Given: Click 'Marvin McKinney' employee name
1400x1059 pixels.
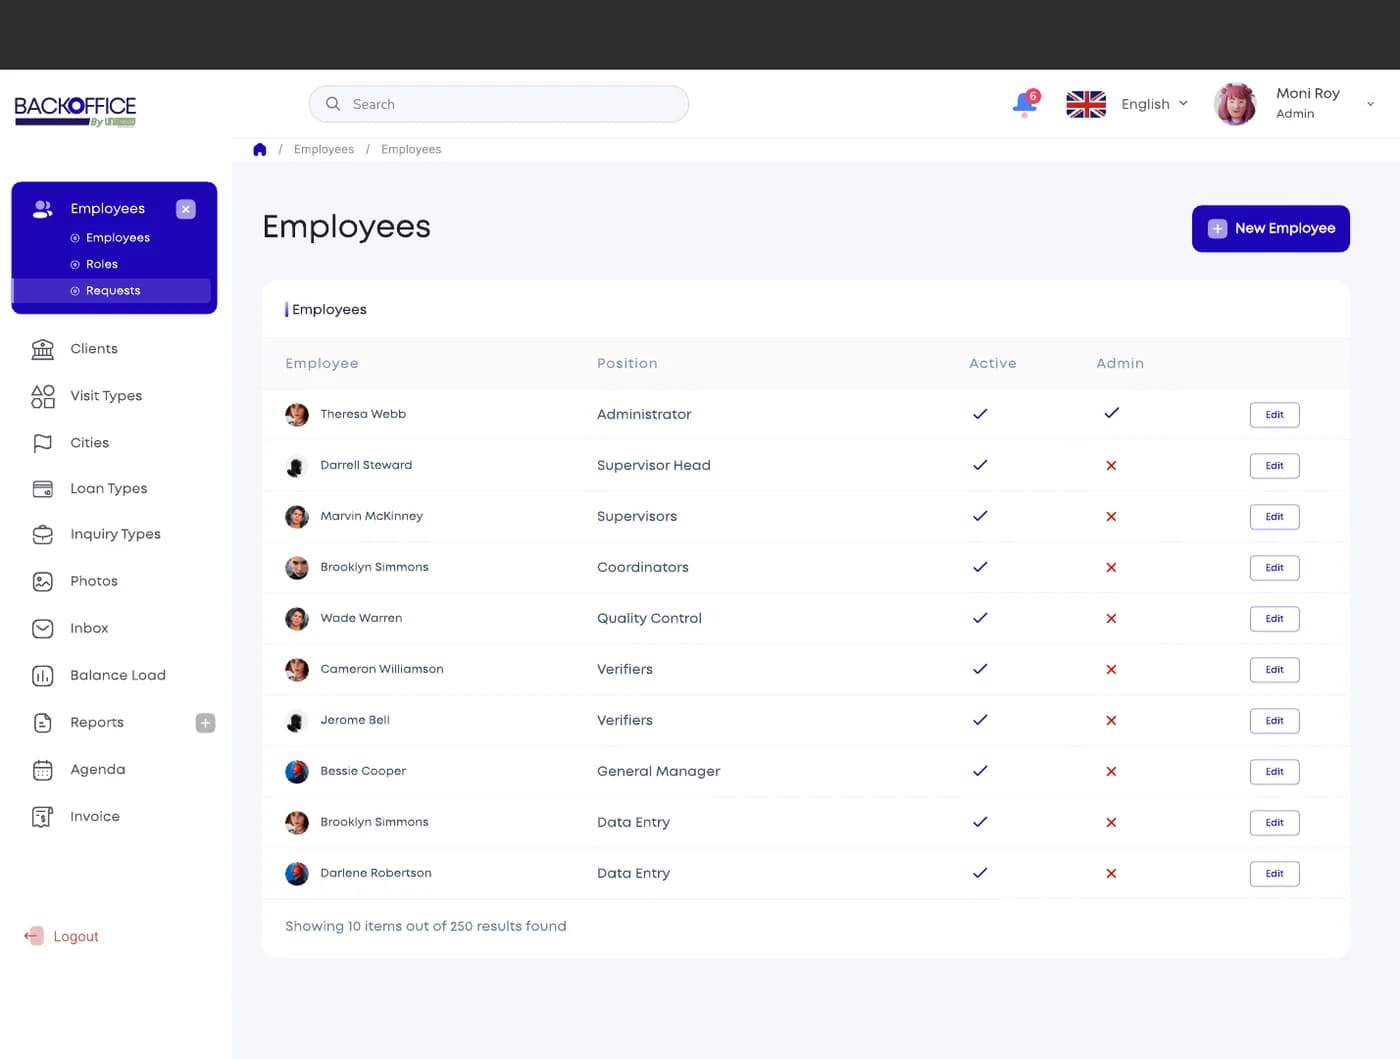Looking at the screenshot, I should 371,516.
